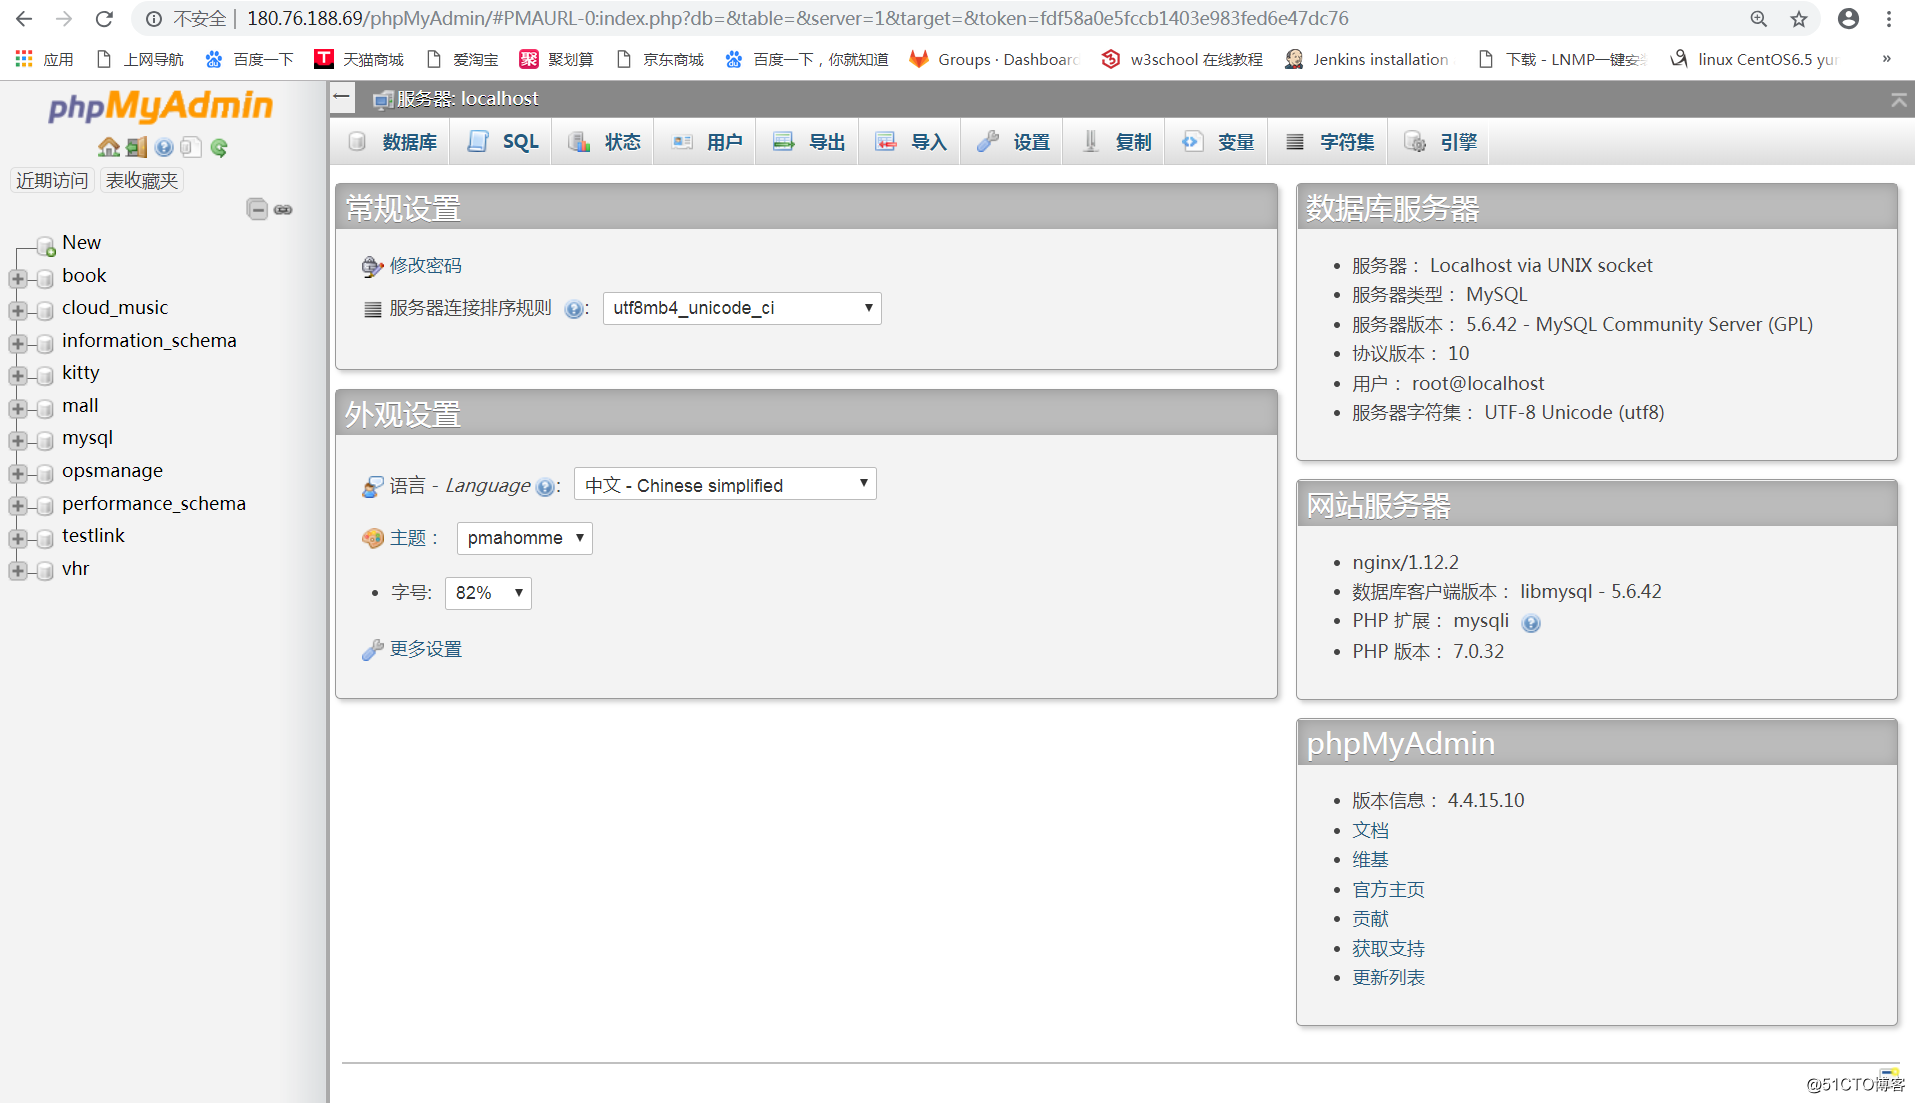Screen dimensions: 1915x1103
Task: Open the 数据库 tab
Action: click(393, 142)
